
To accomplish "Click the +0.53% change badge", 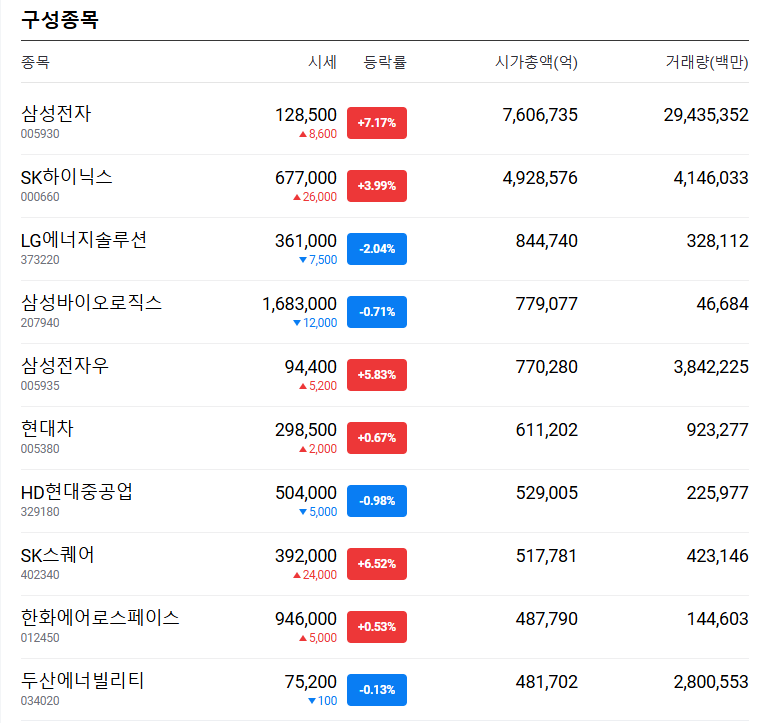I will point(377,627).
